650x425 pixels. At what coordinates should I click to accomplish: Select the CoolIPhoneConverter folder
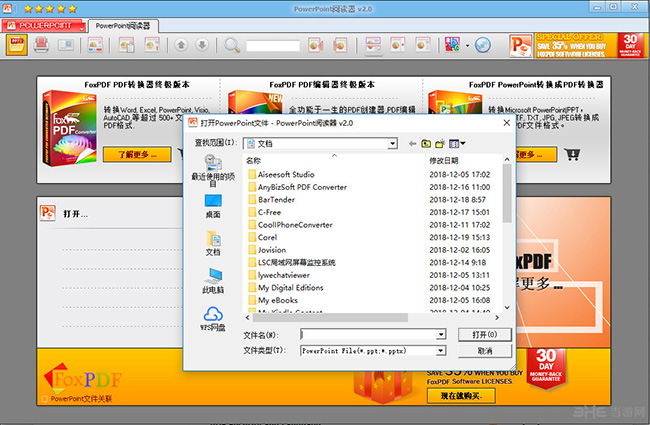pyautogui.click(x=290, y=225)
